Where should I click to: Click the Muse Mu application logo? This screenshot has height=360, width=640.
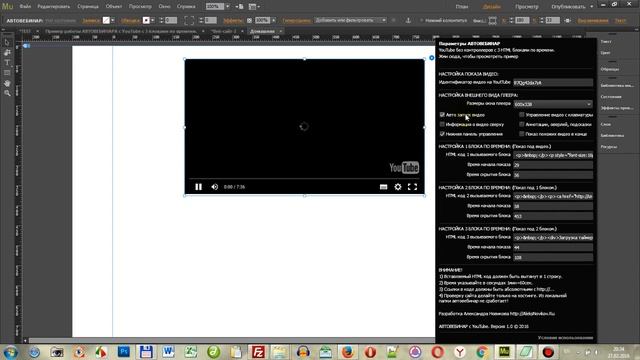click(x=7, y=7)
